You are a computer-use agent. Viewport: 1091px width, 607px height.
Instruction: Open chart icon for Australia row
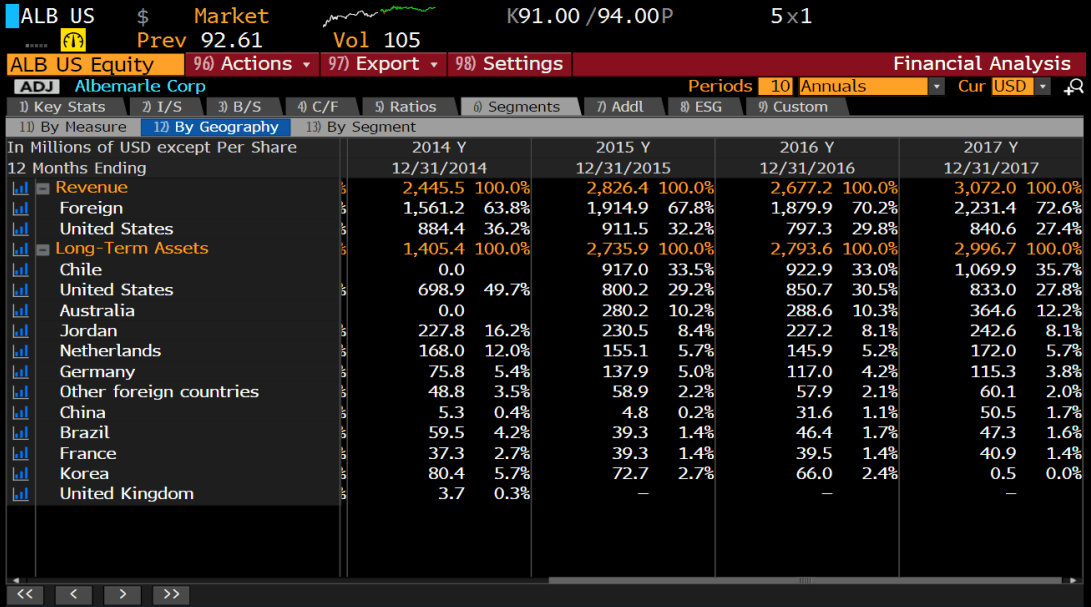tap(21, 310)
